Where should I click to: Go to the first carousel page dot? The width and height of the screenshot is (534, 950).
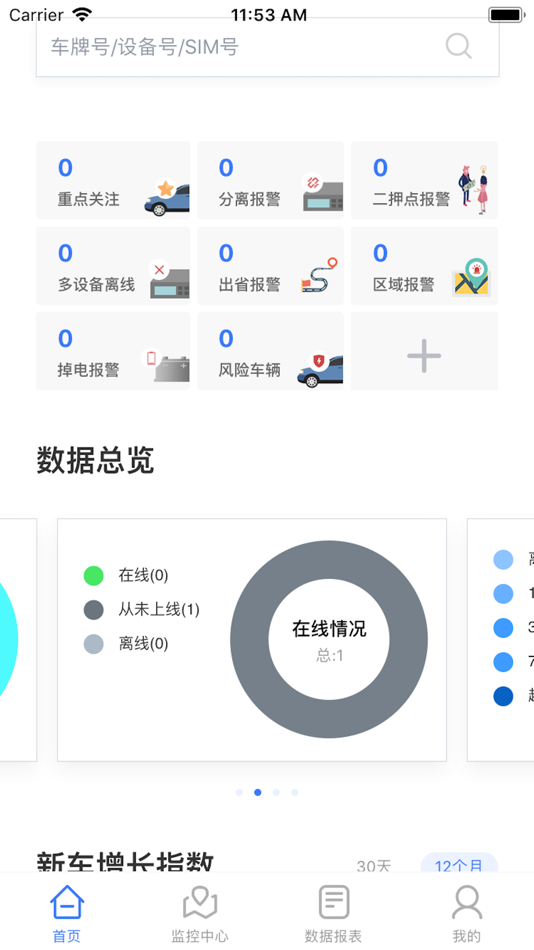click(239, 792)
